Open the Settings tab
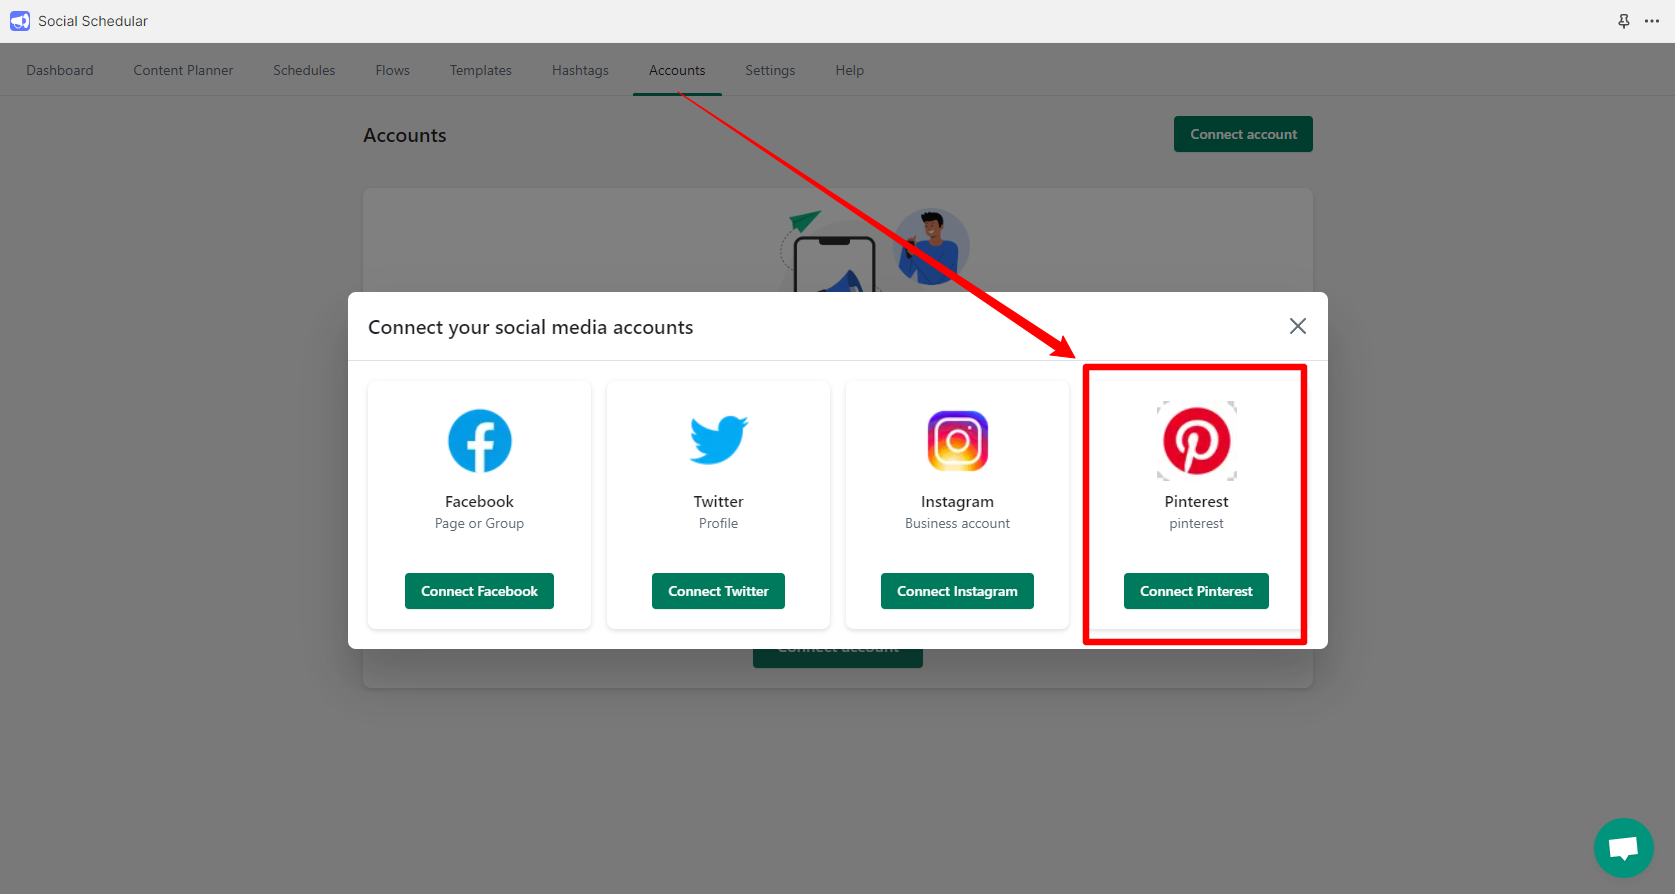This screenshot has height=894, width=1675. (x=770, y=70)
